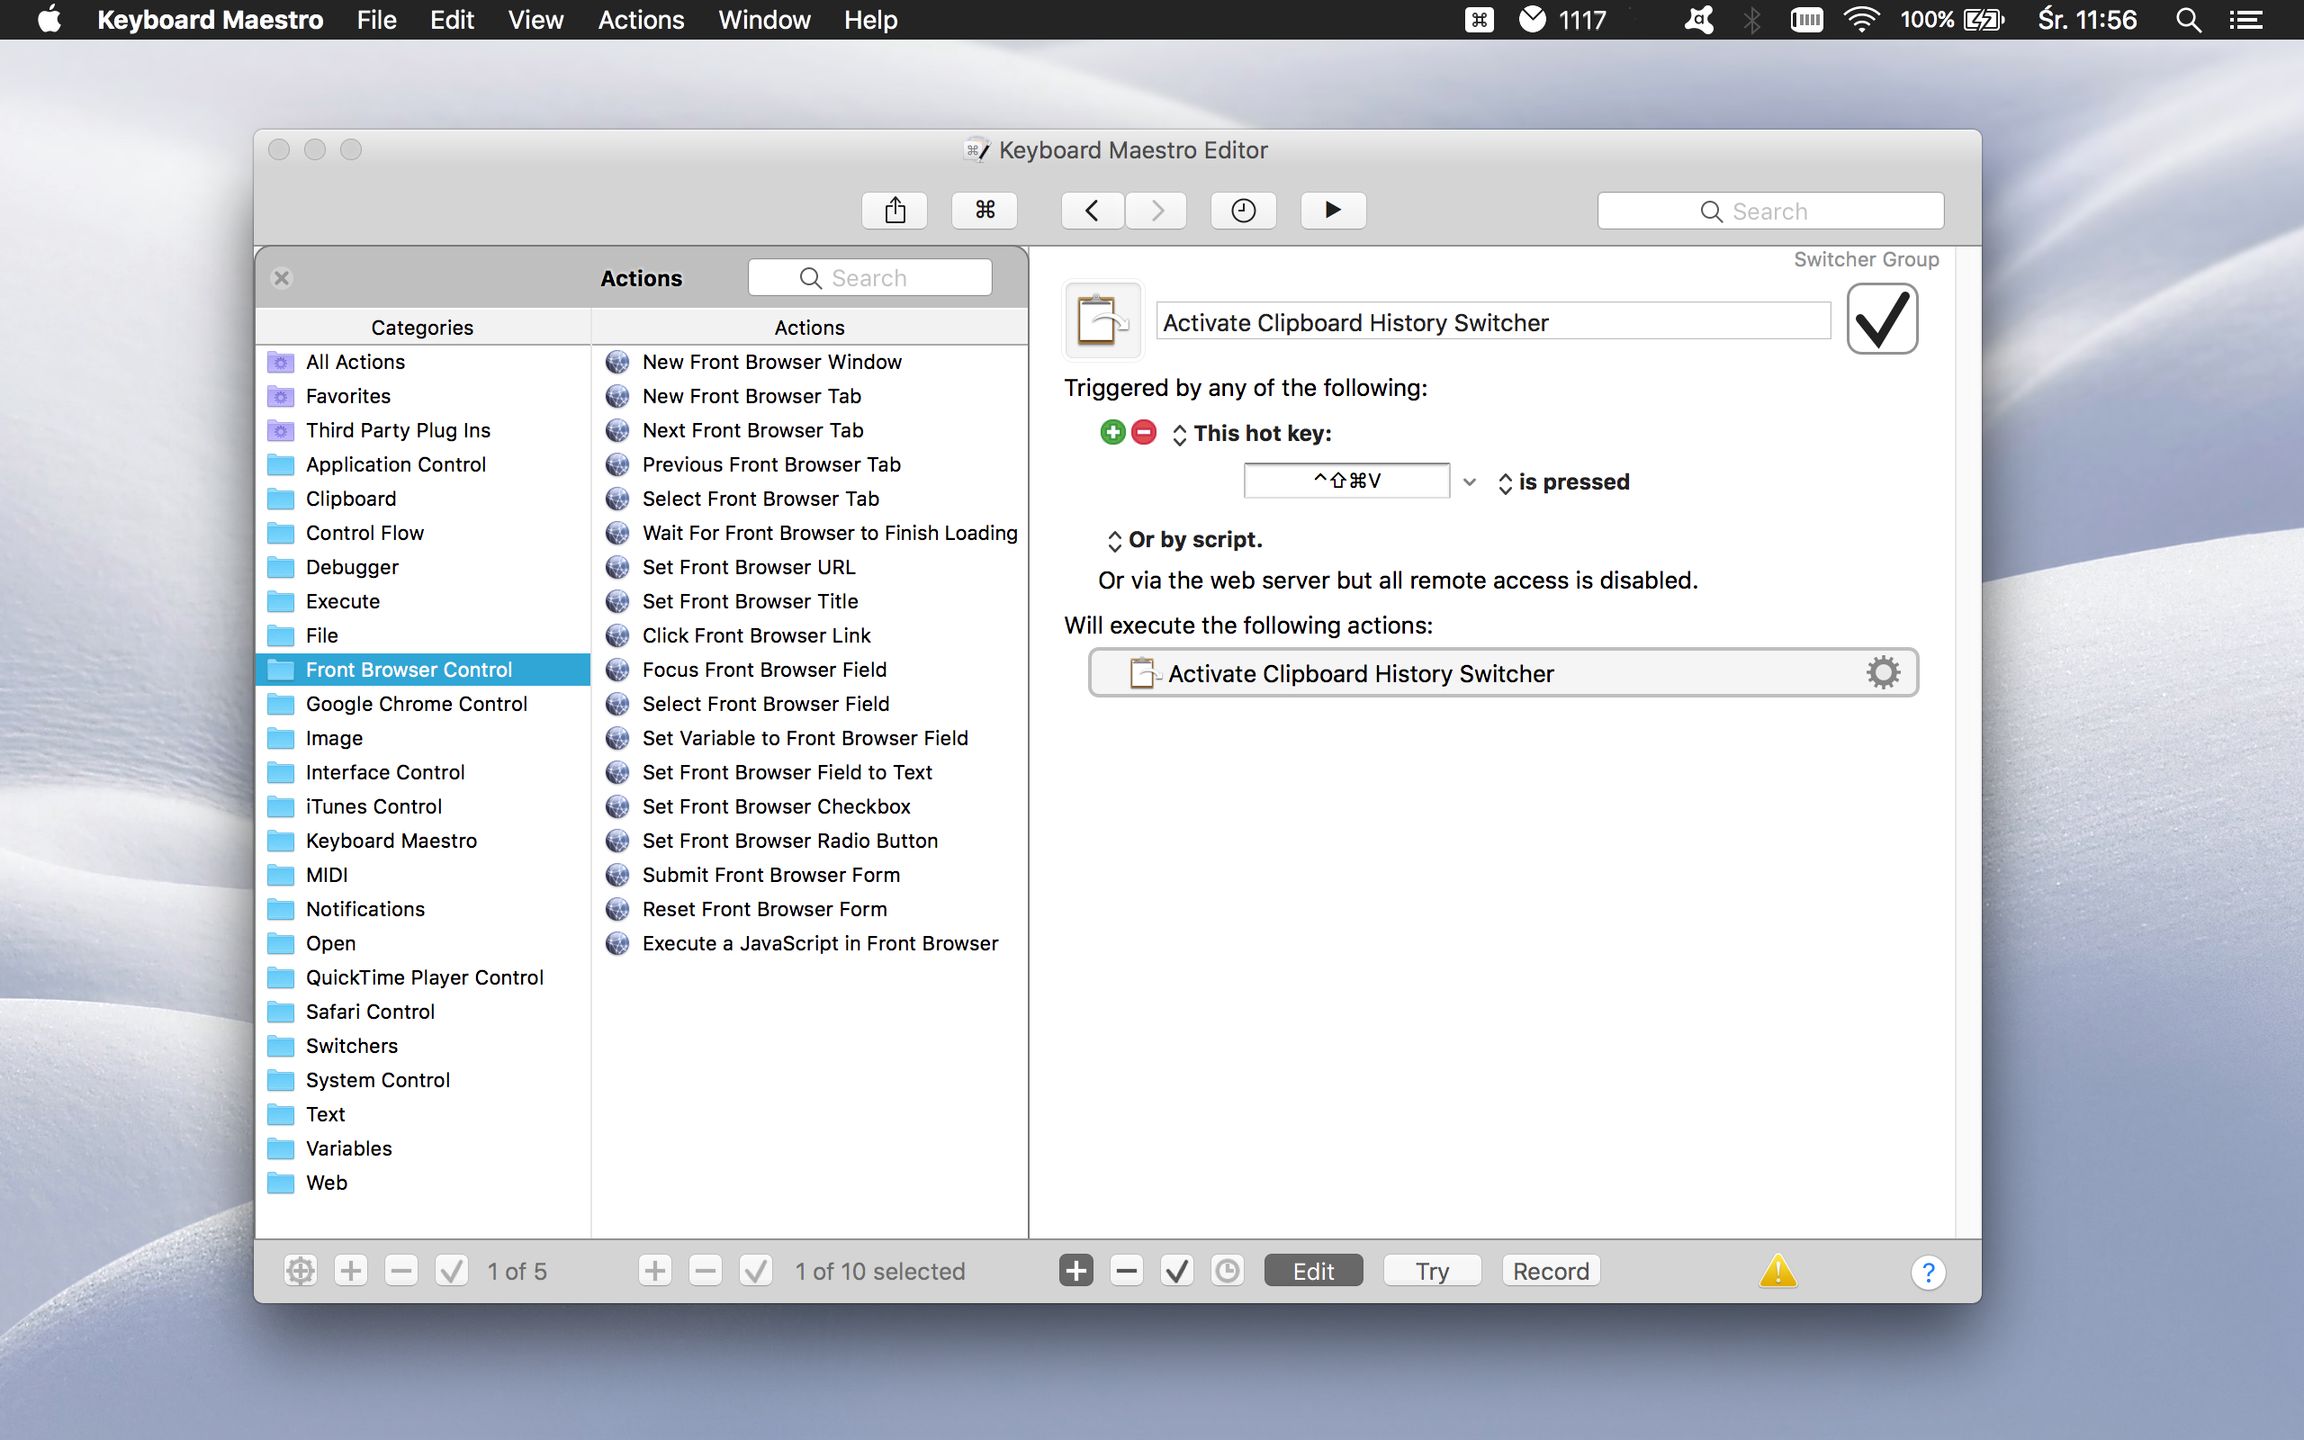Toggle the enable-macro checkmark beside Edit button

[x=1177, y=1271]
